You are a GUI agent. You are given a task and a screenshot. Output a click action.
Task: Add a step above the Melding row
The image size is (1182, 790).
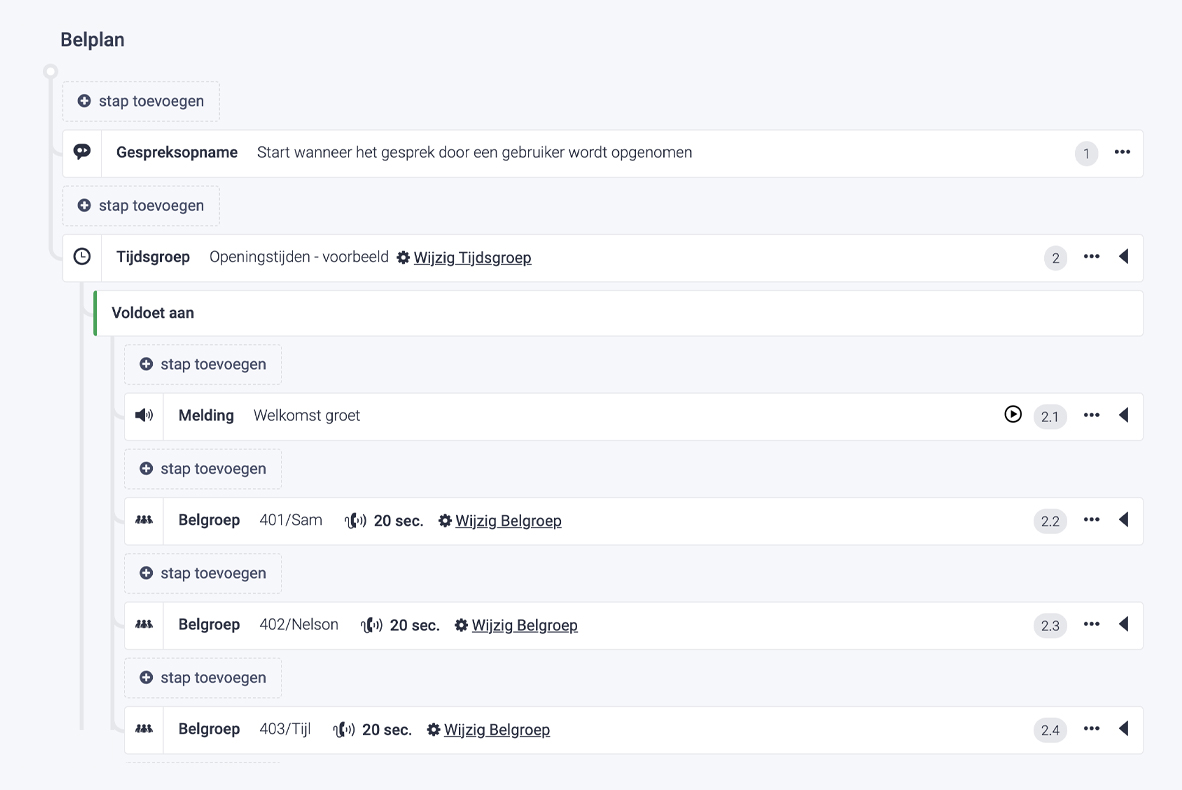(203, 365)
